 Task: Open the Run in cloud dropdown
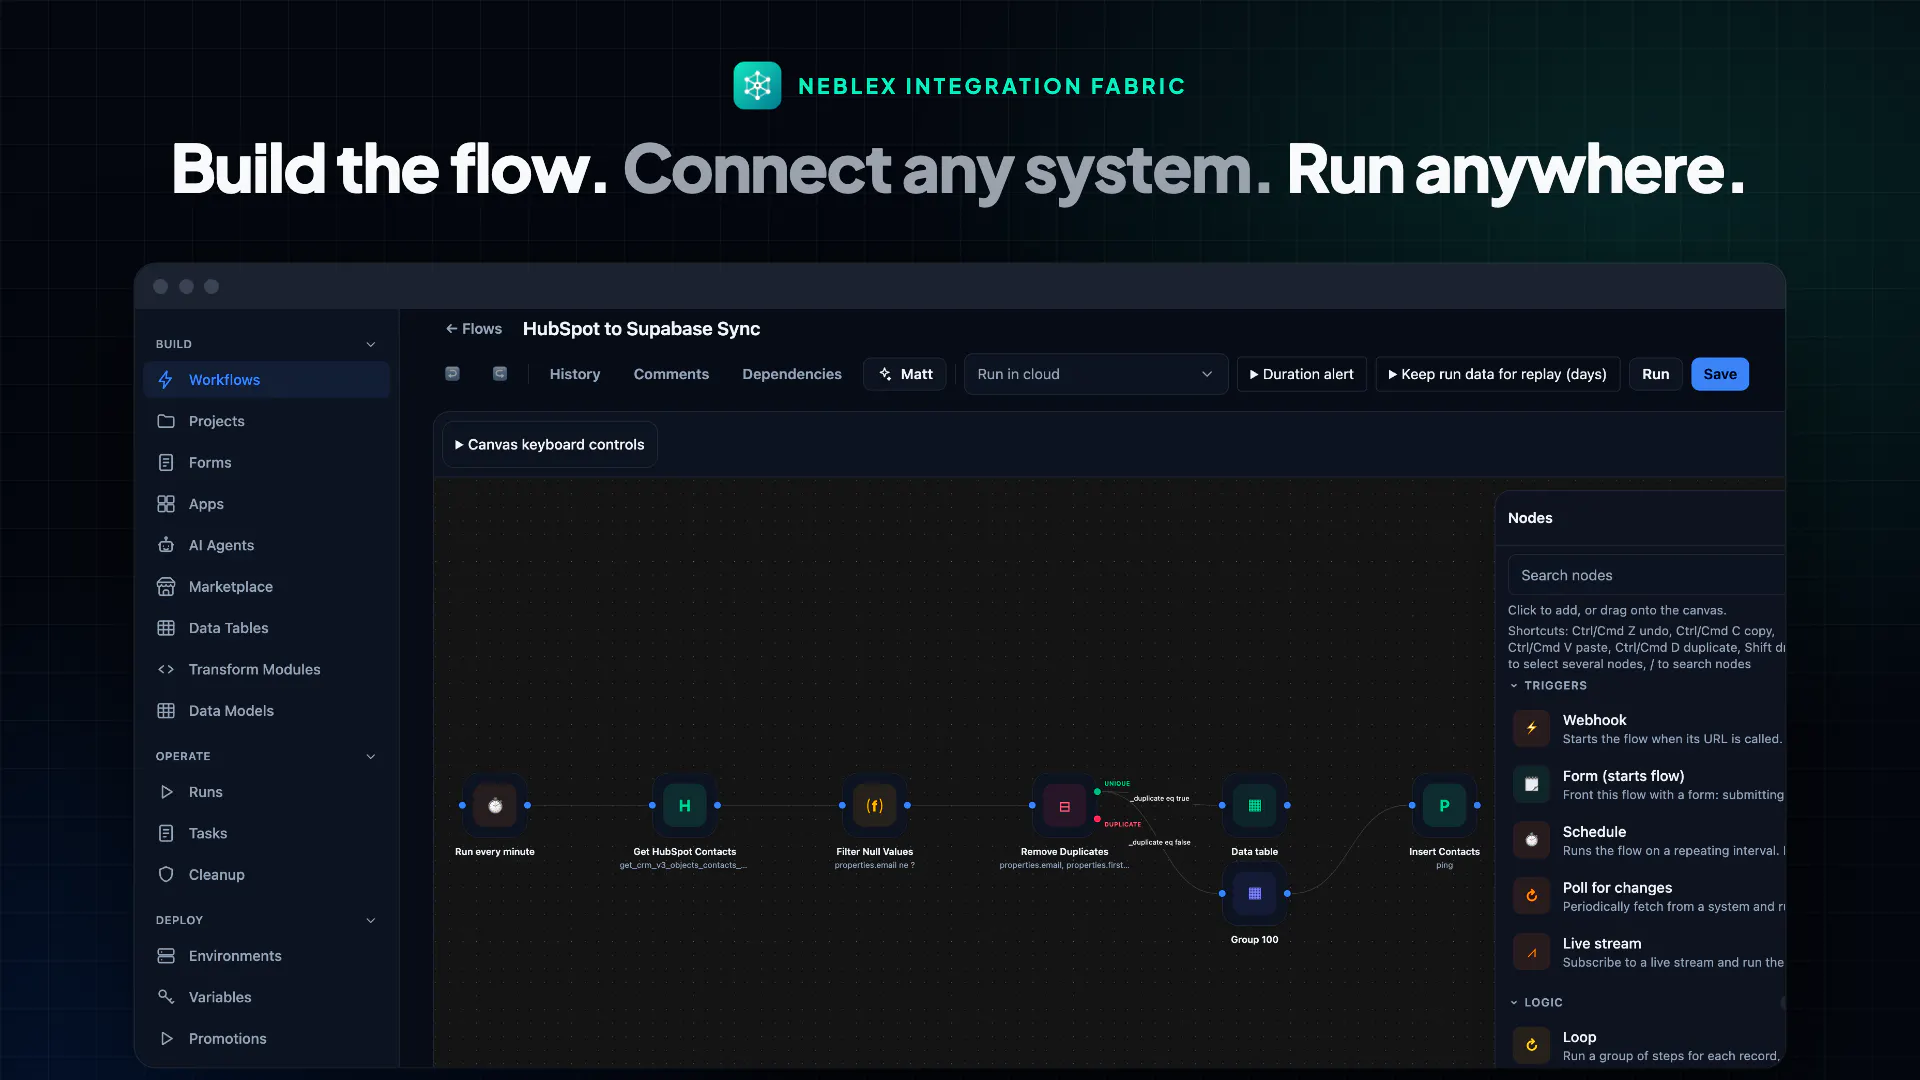tap(1096, 374)
